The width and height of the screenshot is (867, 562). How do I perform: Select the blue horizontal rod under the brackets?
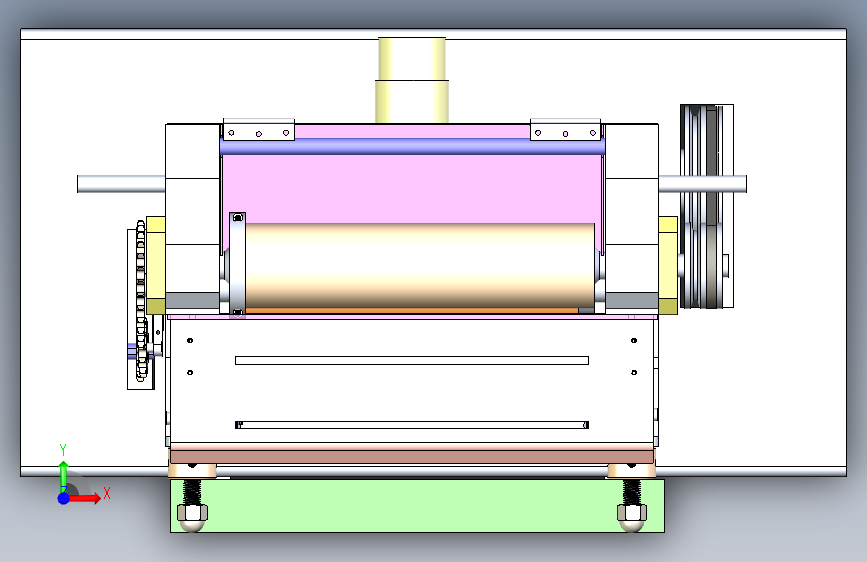point(412,147)
